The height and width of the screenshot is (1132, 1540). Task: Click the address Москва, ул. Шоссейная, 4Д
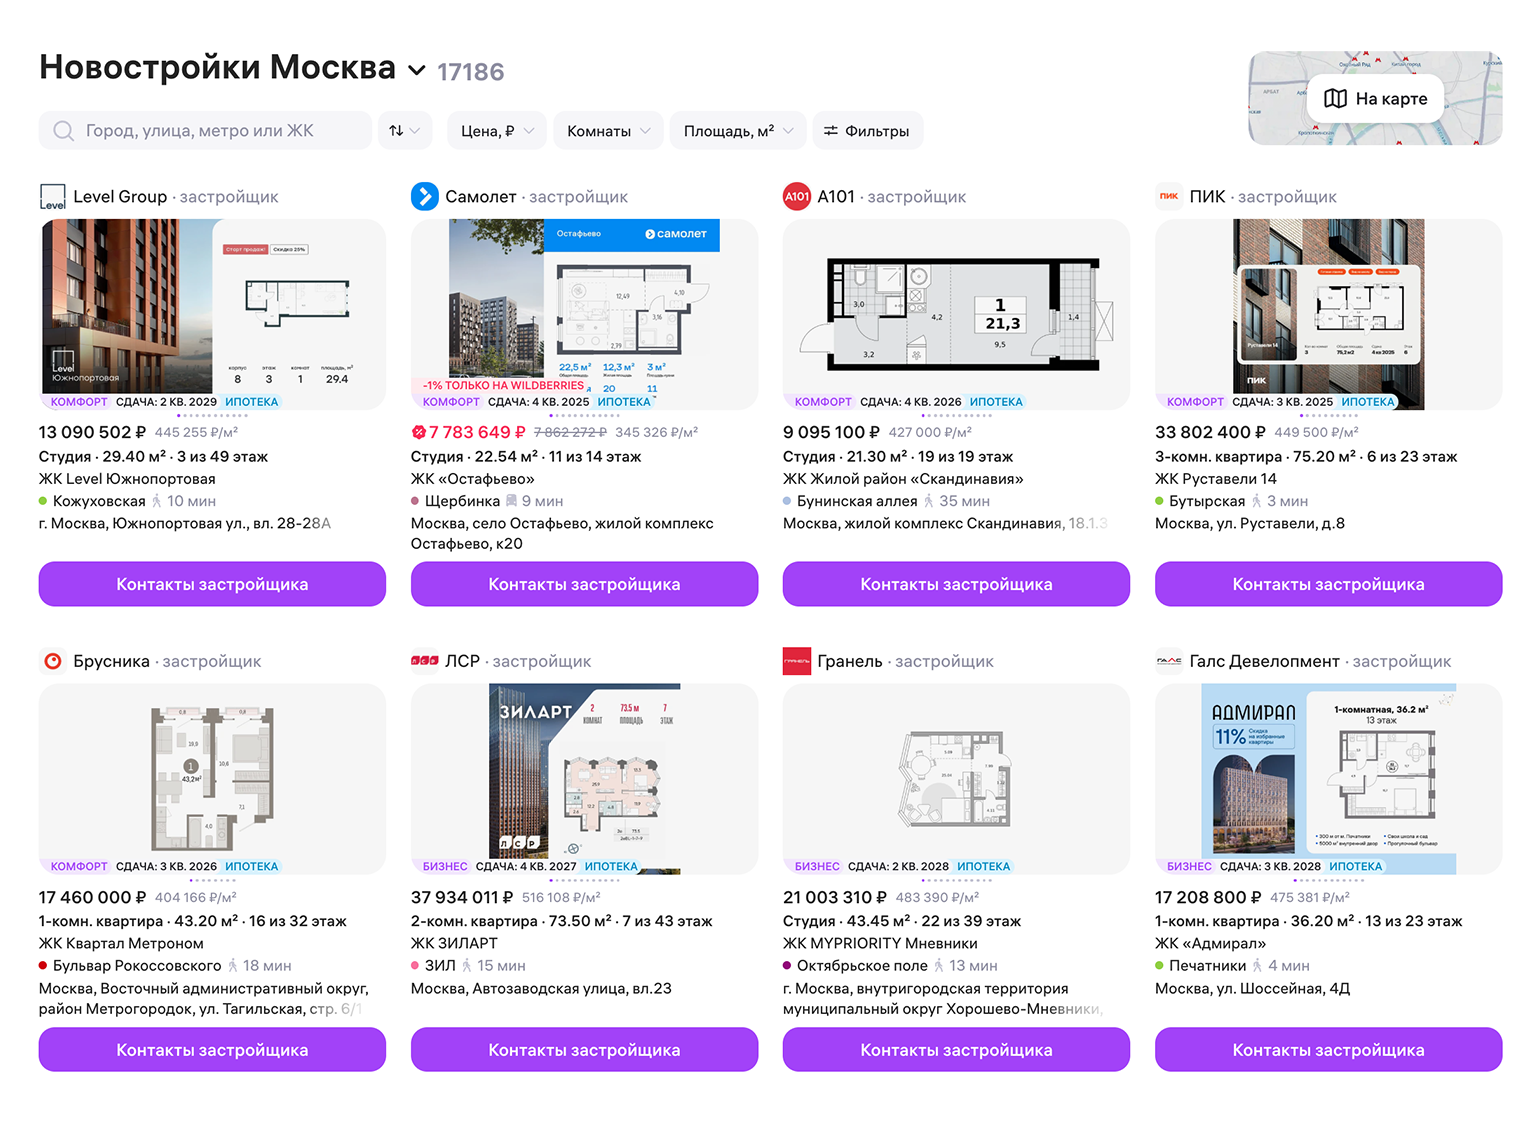point(1252,988)
